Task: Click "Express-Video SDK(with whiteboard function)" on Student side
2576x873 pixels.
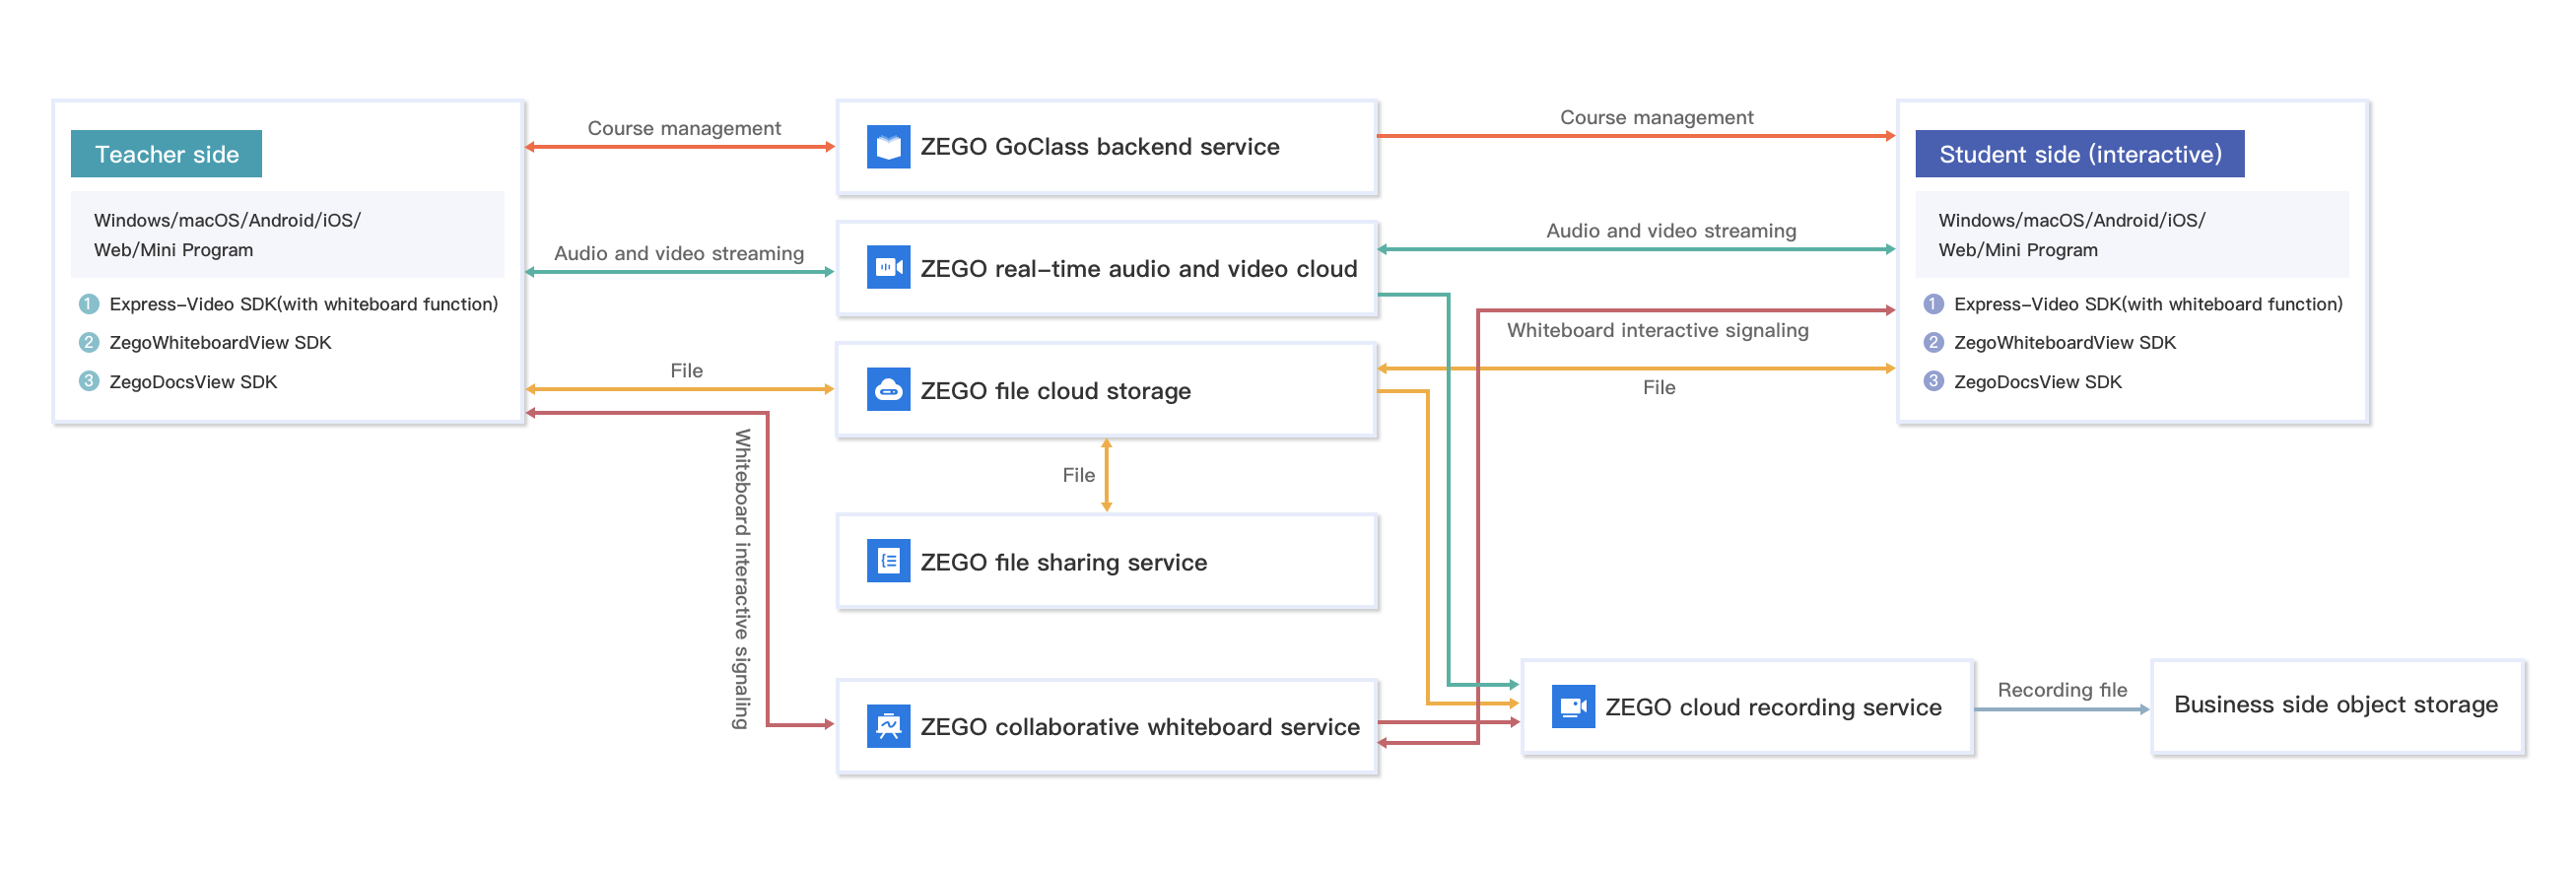Action: tap(2148, 304)
